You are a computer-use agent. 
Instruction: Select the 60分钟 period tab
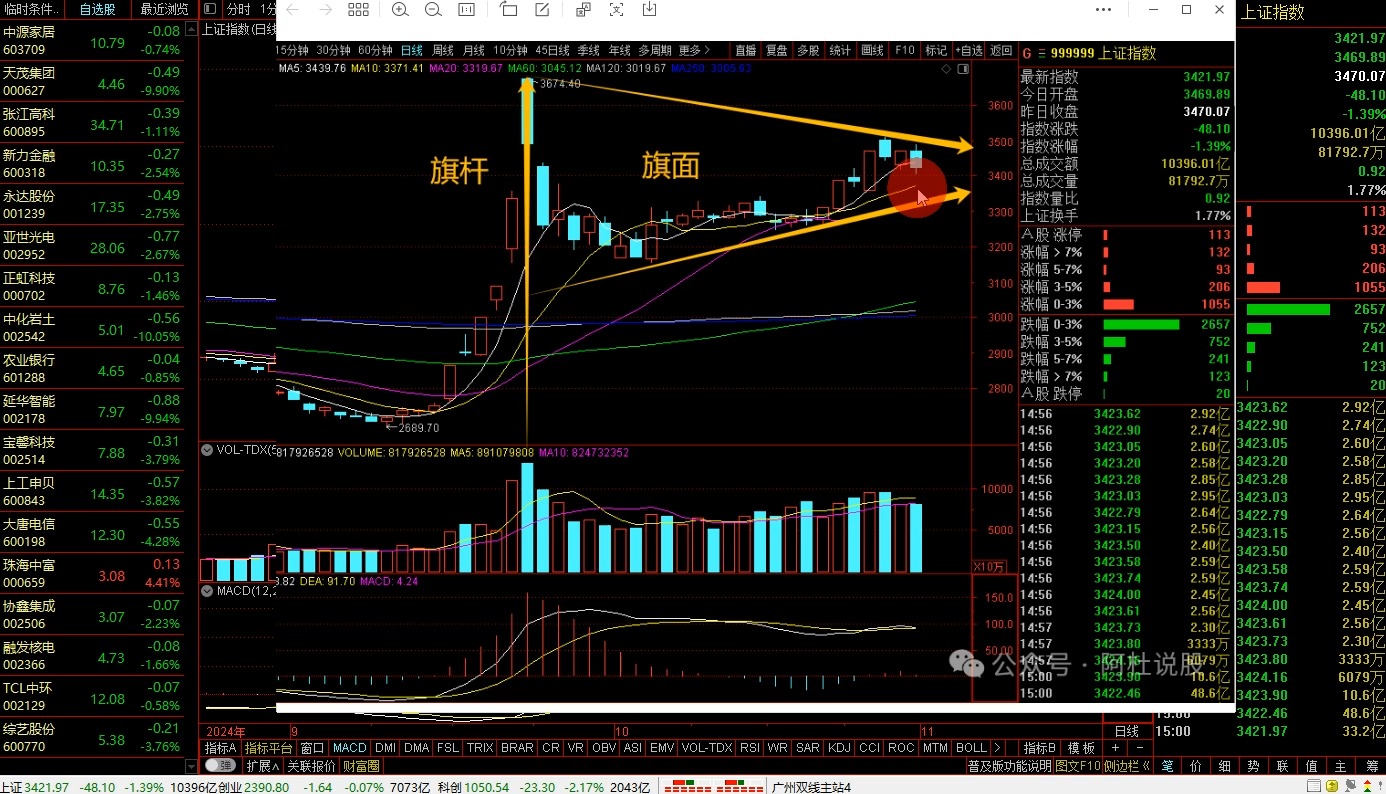[375, 50]
